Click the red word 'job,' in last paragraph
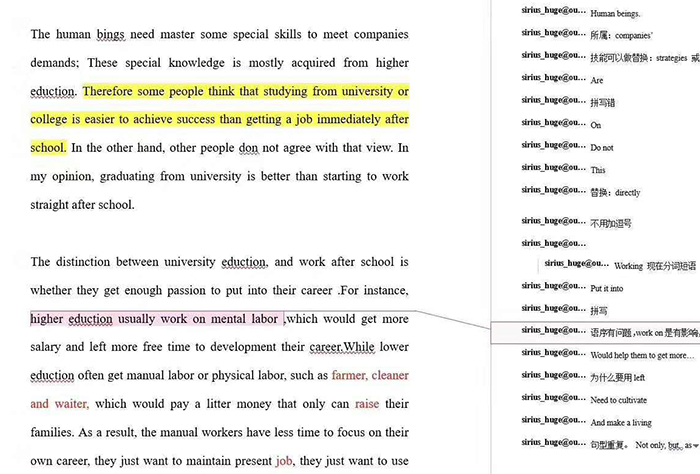 tap(283, 461)
